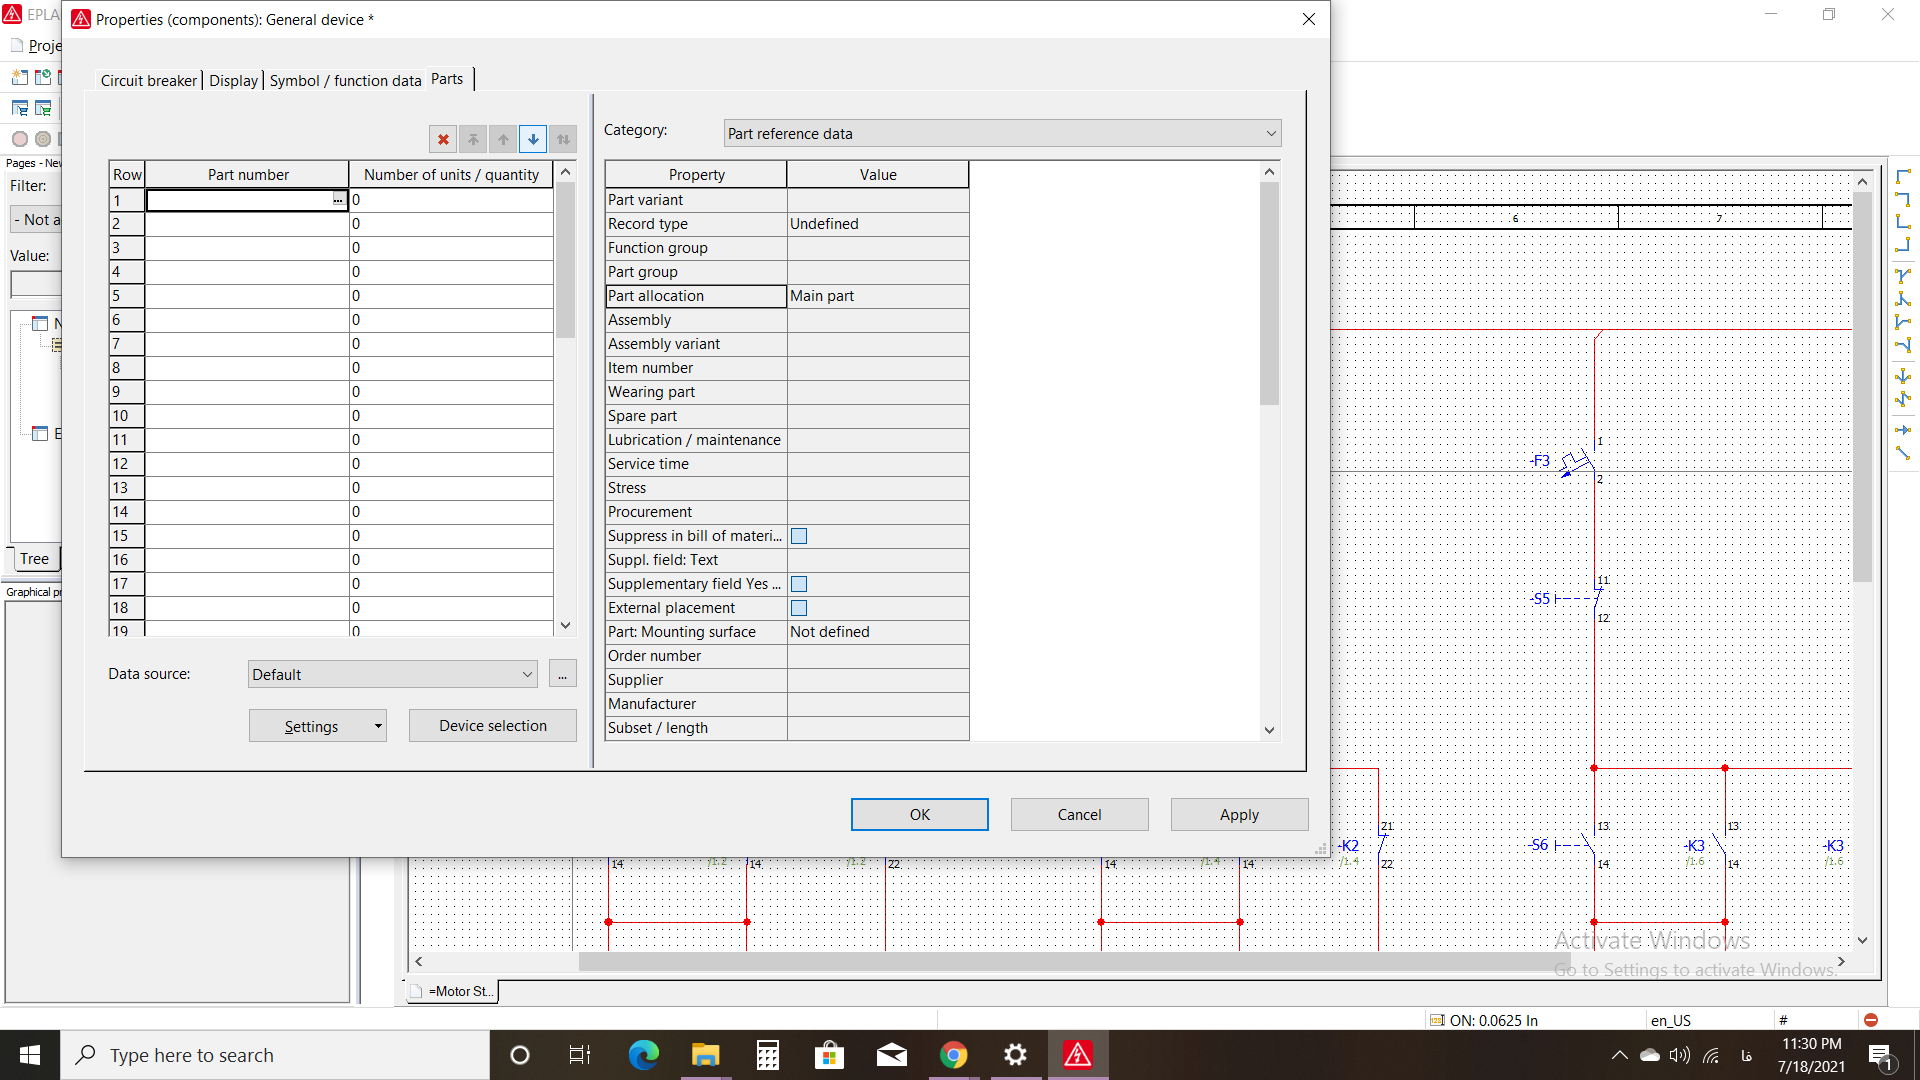This screenshot has height=1080, width=1920.
Task: Move part row up arrow icon
Action: click(503, 139)
